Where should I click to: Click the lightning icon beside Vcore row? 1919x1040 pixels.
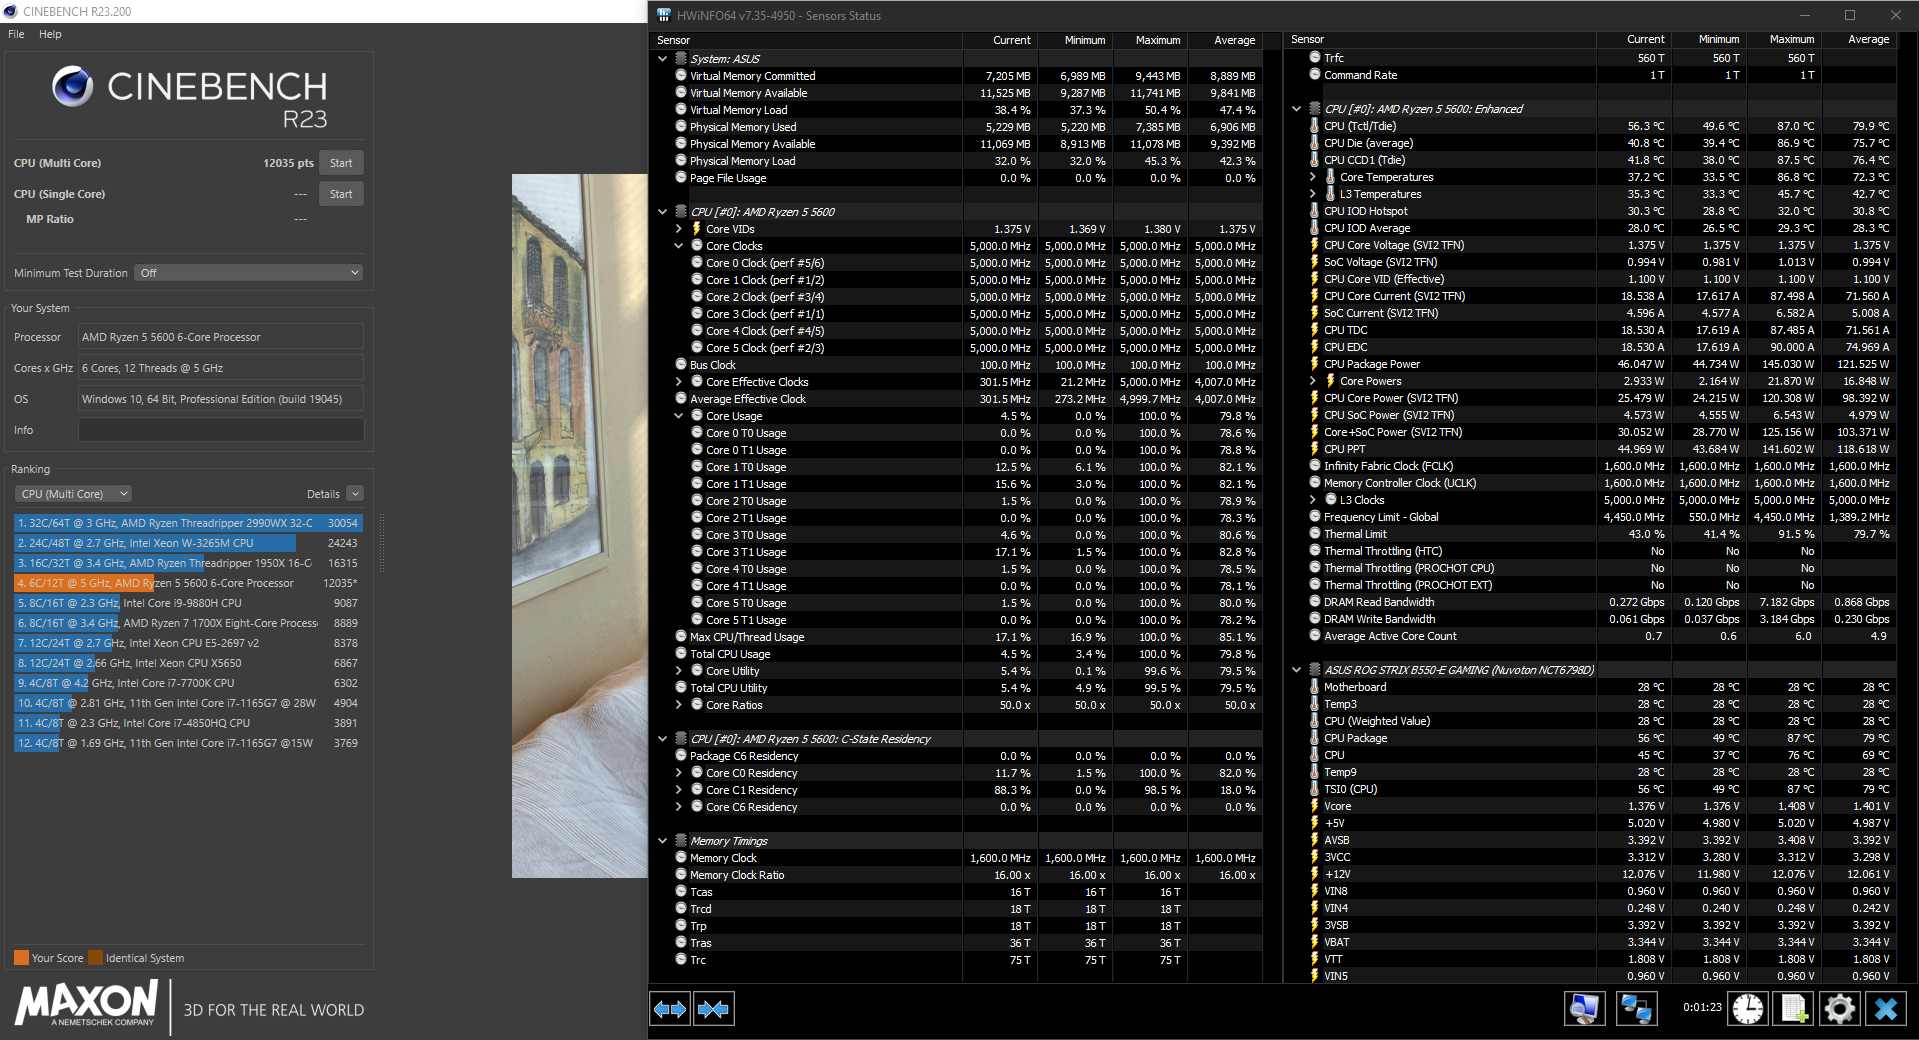tap(1314, 806)
